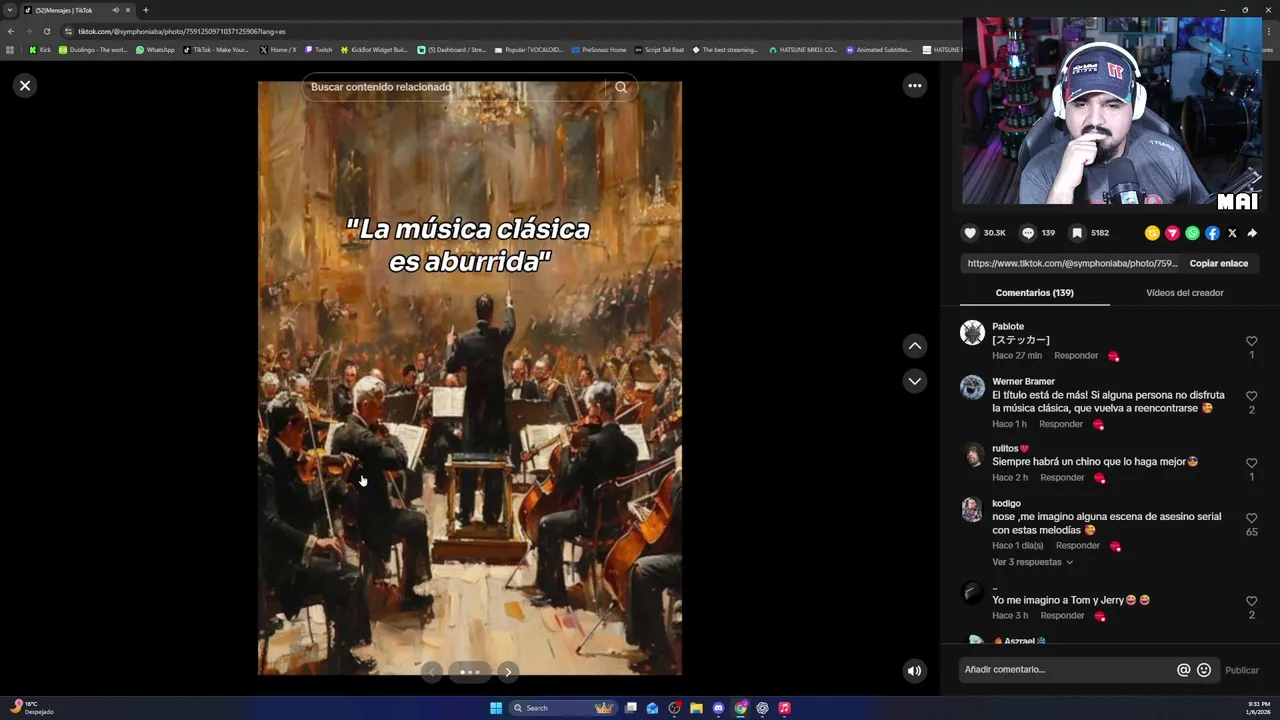Open the Duolingo bookmark
Viewport: 1280px width, 720px height.
93,50
